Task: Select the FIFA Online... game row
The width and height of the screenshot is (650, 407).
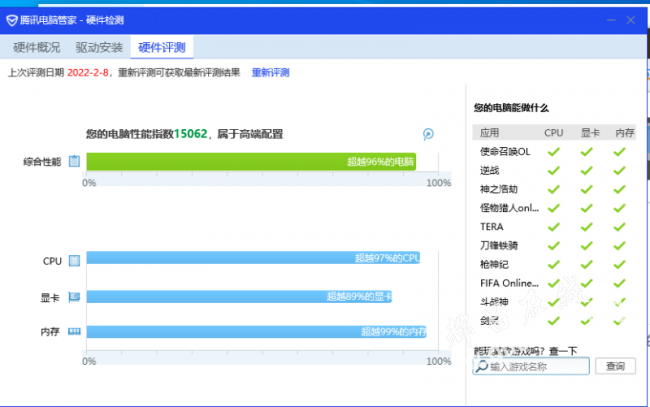Action: tap(554, 283)
